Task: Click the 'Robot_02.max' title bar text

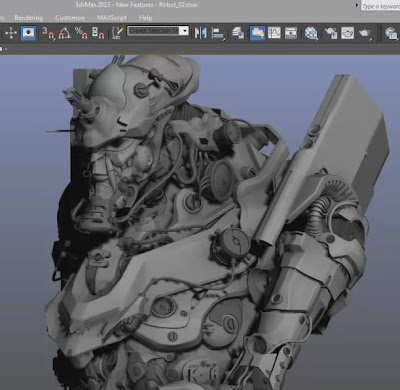Action: click(x=178, y=5)
